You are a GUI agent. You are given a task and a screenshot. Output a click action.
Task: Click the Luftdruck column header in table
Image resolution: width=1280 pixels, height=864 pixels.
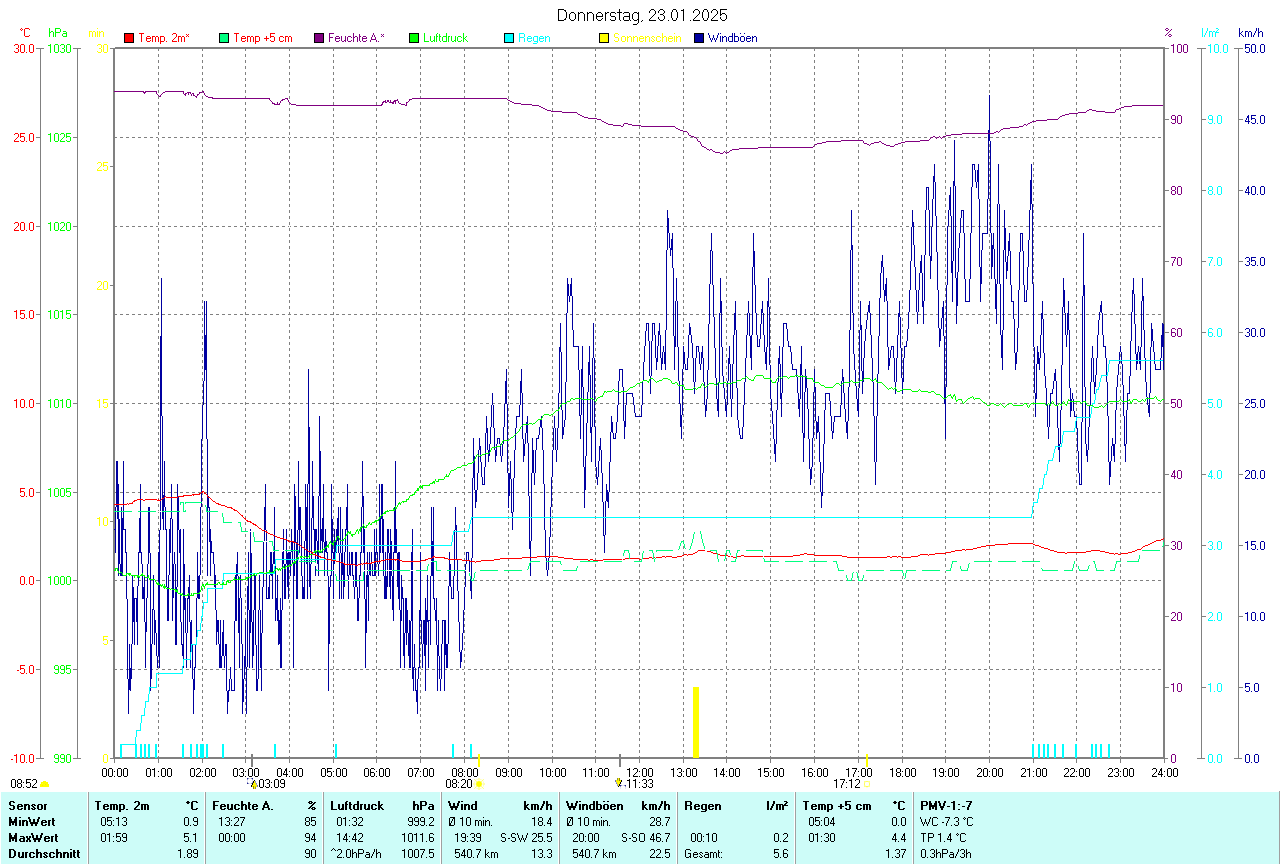point(358,805)
